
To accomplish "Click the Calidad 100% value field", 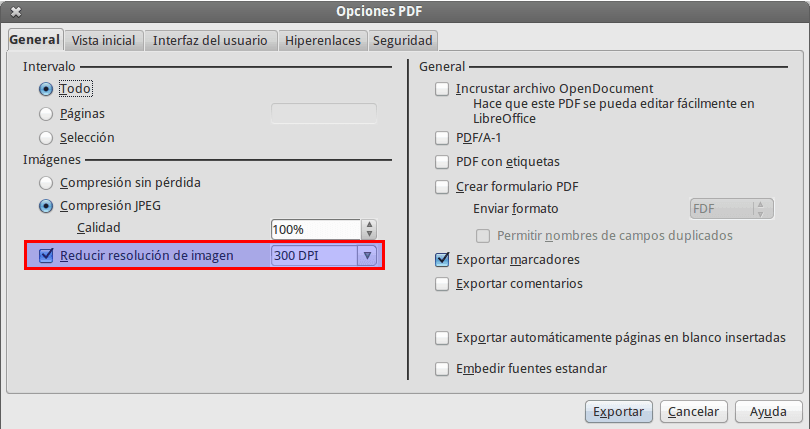I will click(x=316, y=229).
